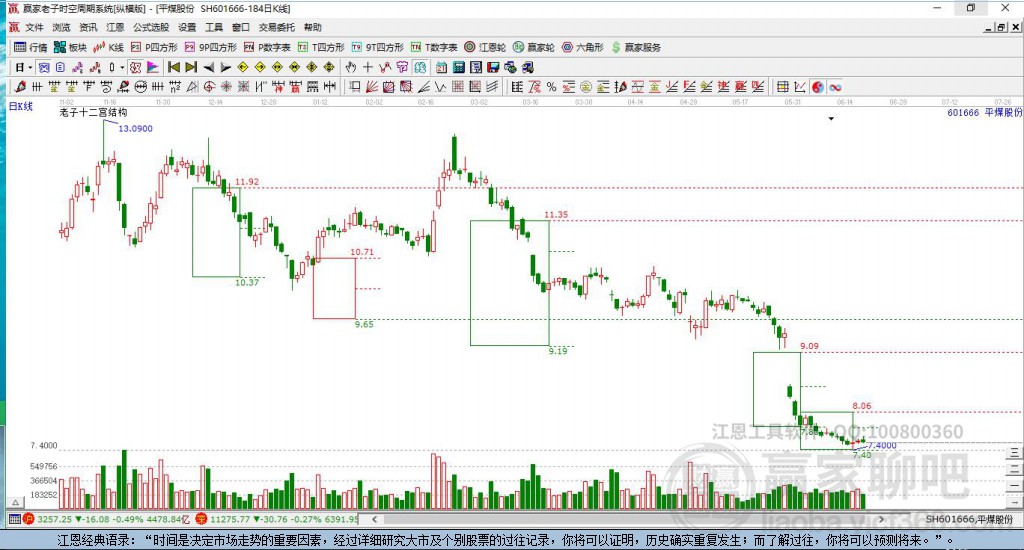Open the P数字表 tool
The width and height of the screenshot is (1024, 550).
tap(266, 47)
